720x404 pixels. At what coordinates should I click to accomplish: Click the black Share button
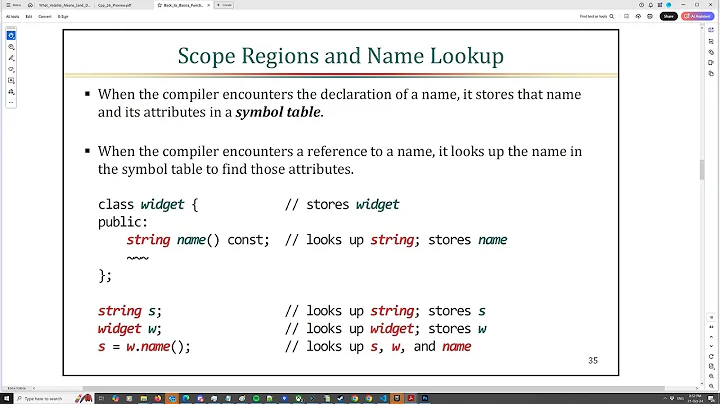click(669, 17)
